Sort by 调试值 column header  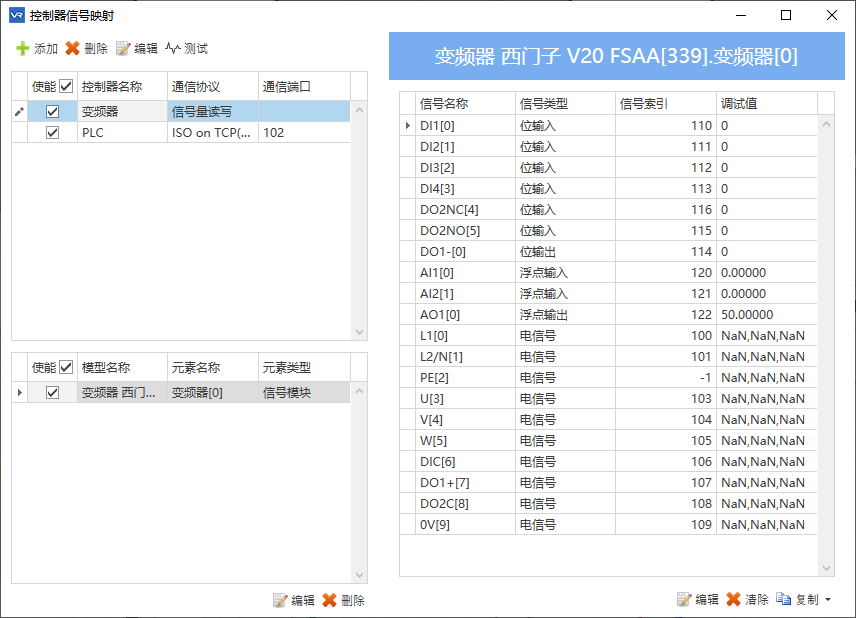click(x=766, y=103)
